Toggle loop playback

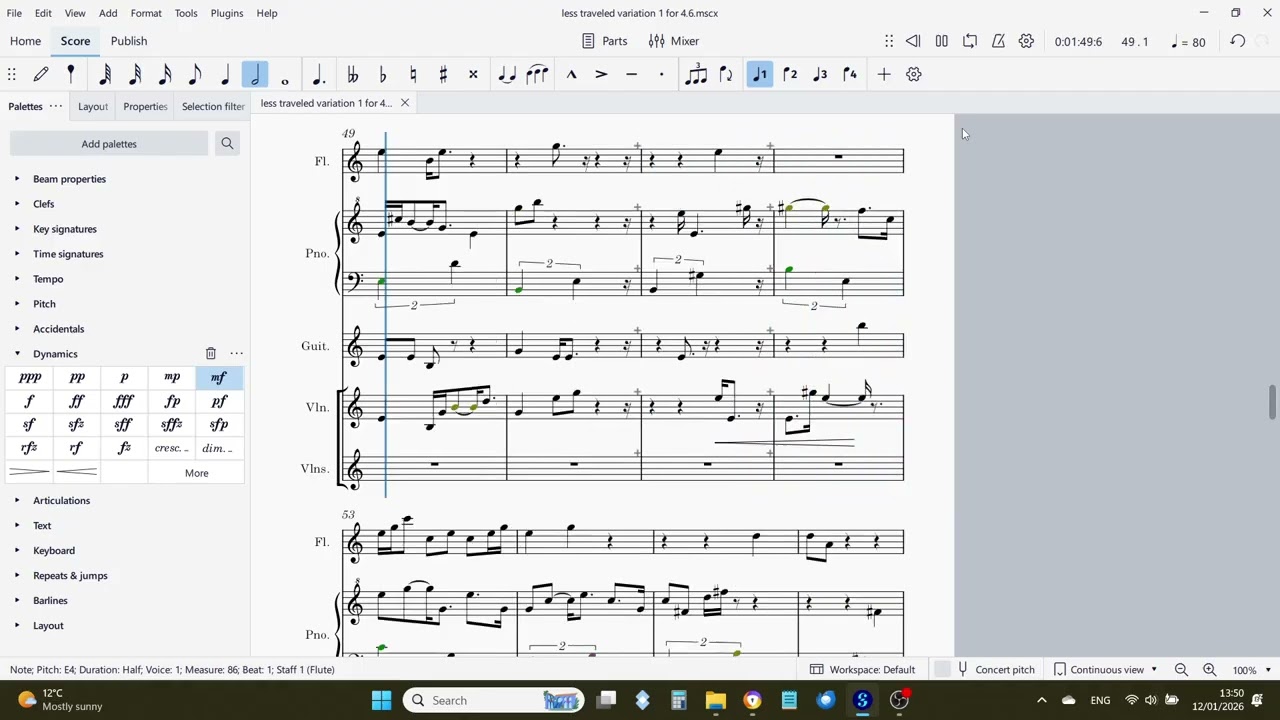970,41
